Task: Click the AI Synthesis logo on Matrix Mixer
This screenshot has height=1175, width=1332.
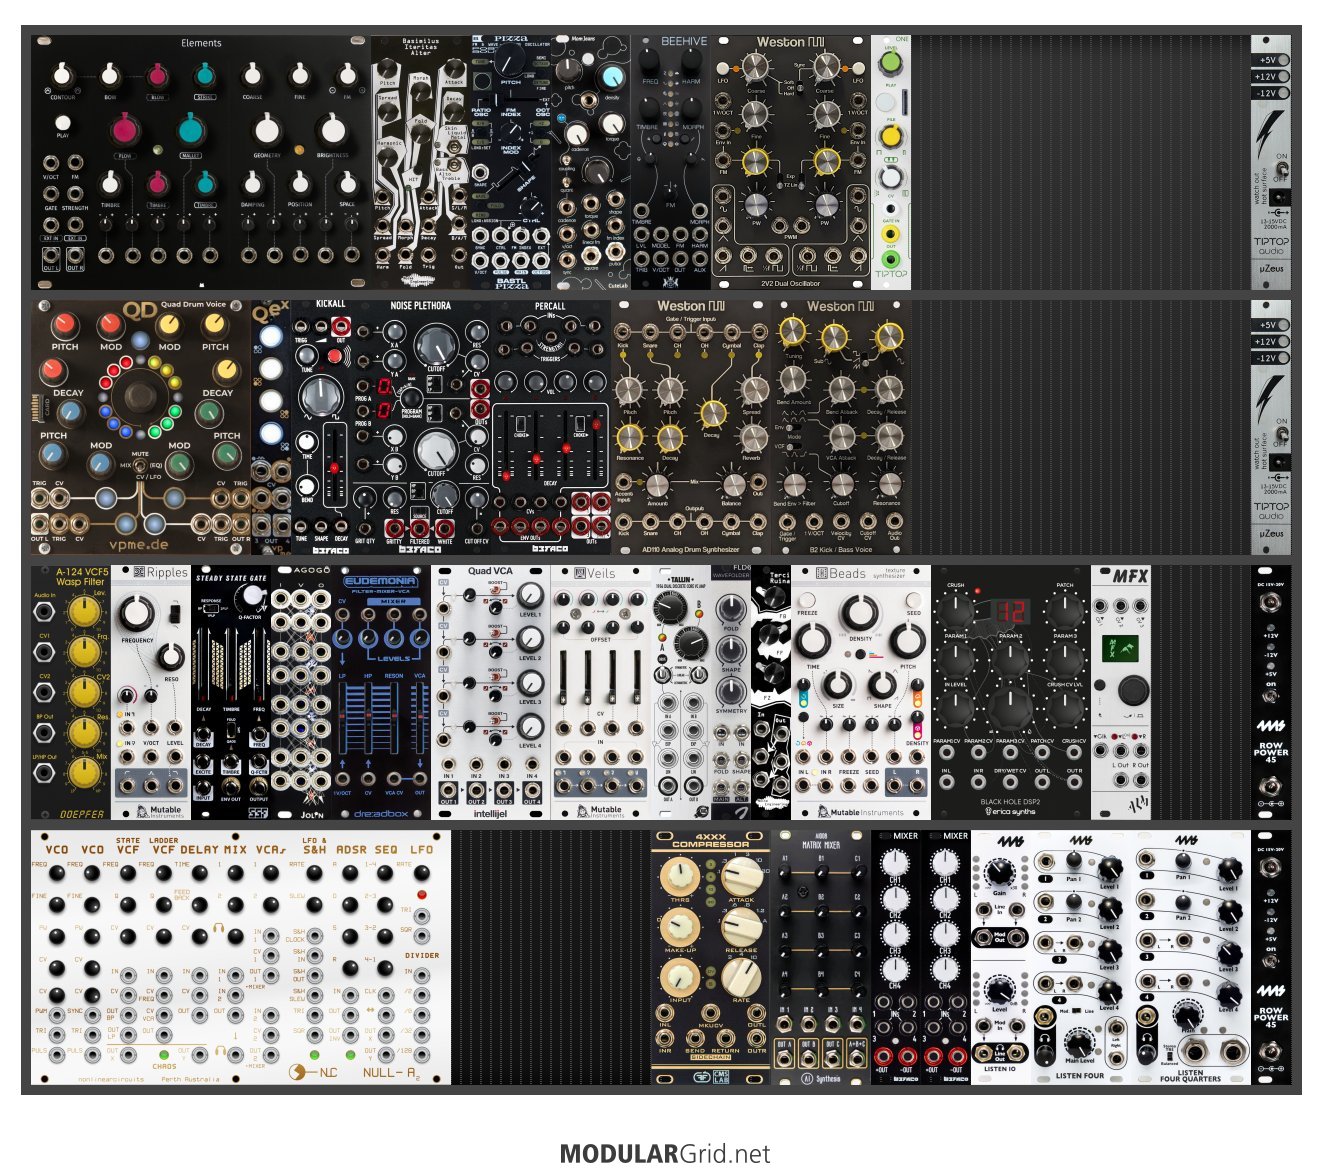Action: pyautogui.click(x=822, y=1078)
